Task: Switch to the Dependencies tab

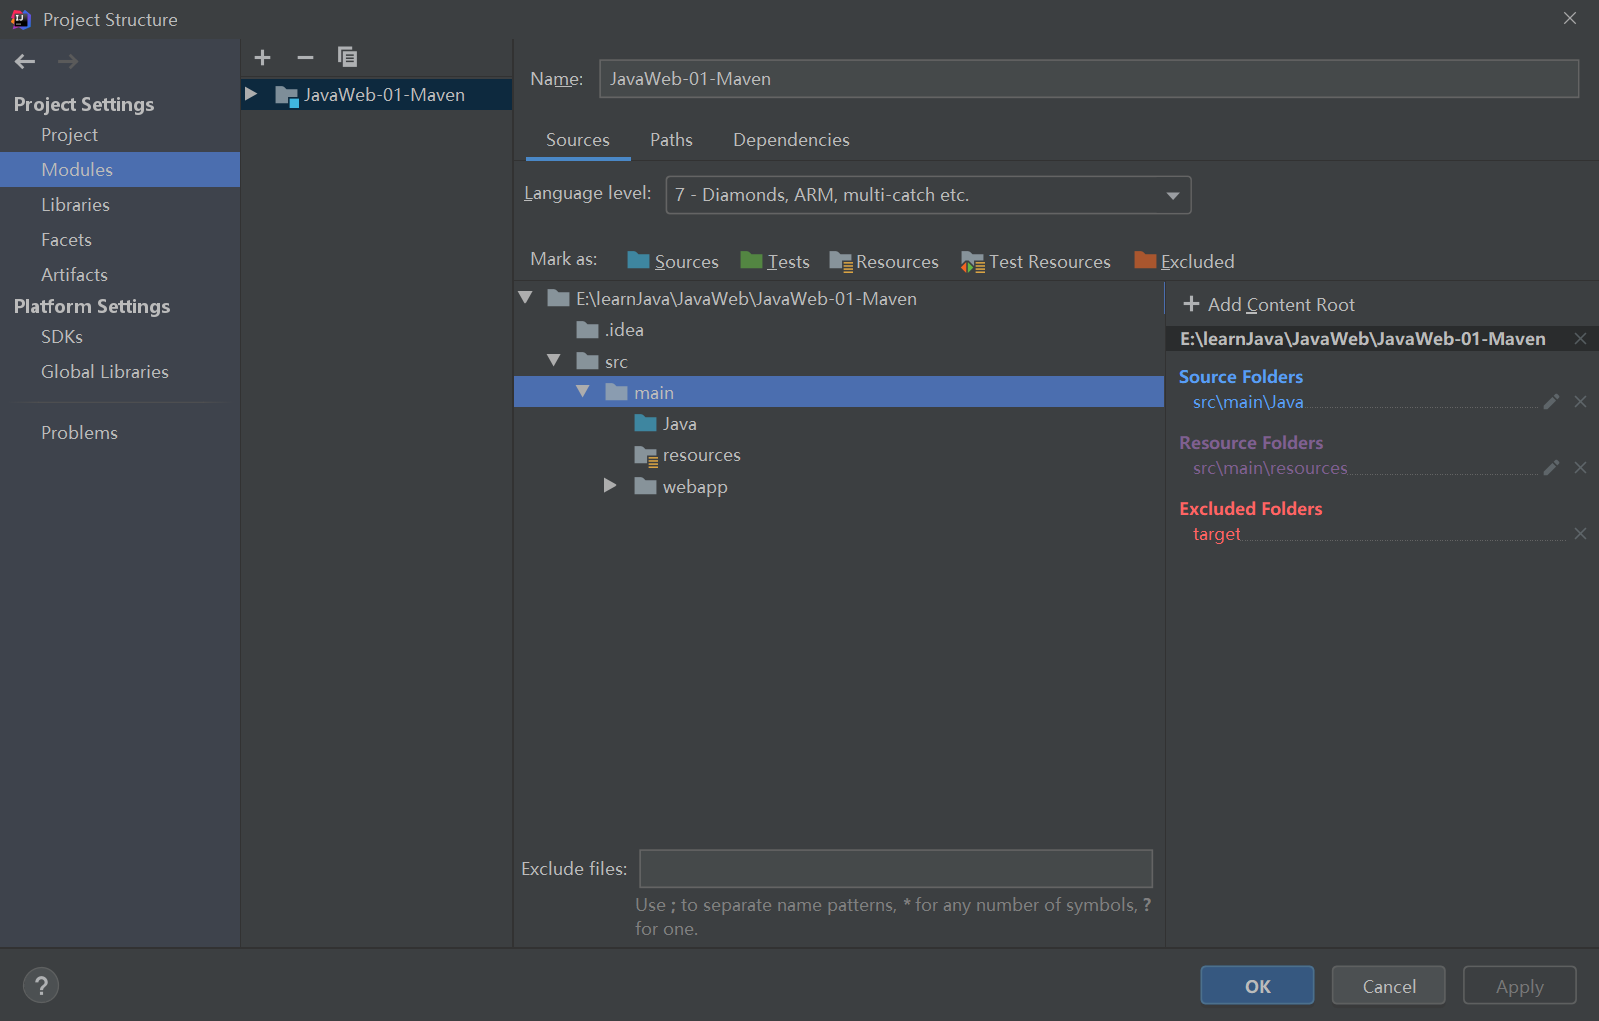Action: tap(791, 140)
